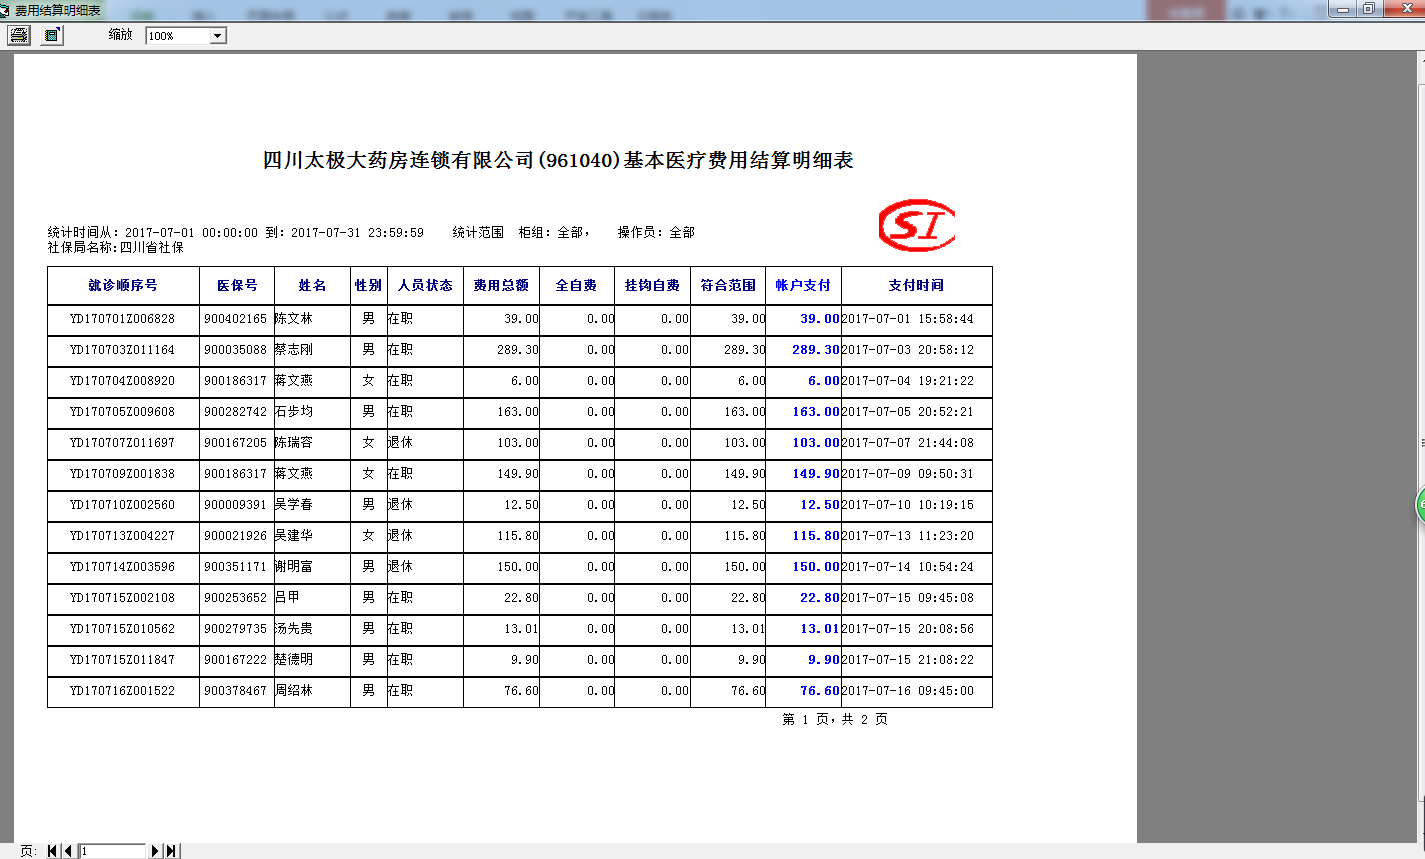1425x859 pixels.
Task: Click the 费用总额 column header
Action: click(501, 285)
